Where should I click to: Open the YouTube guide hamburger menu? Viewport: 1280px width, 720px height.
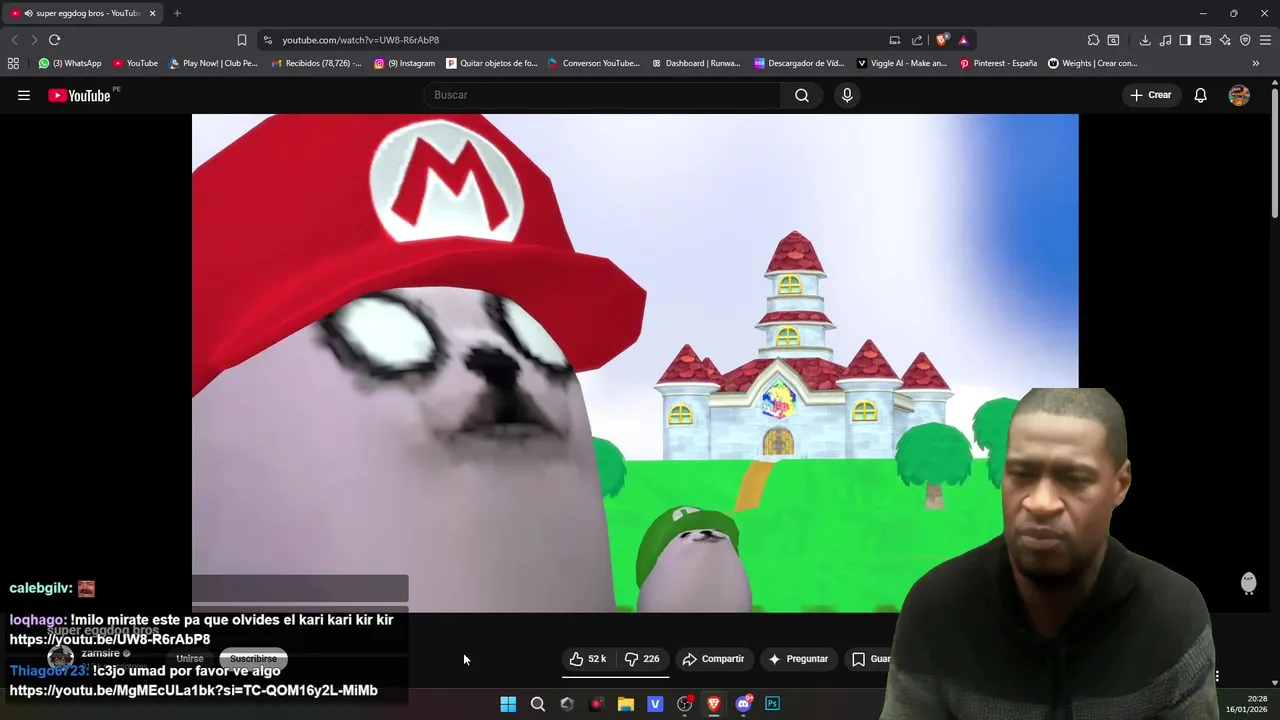coord(24,95)
